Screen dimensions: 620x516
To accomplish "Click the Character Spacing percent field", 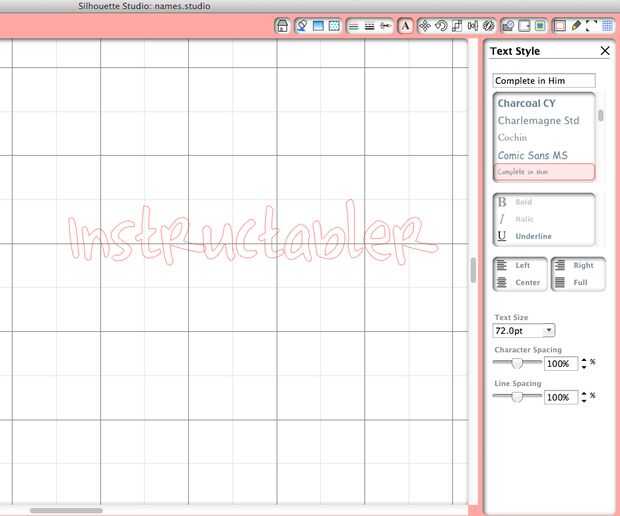I will pos(561,363).
